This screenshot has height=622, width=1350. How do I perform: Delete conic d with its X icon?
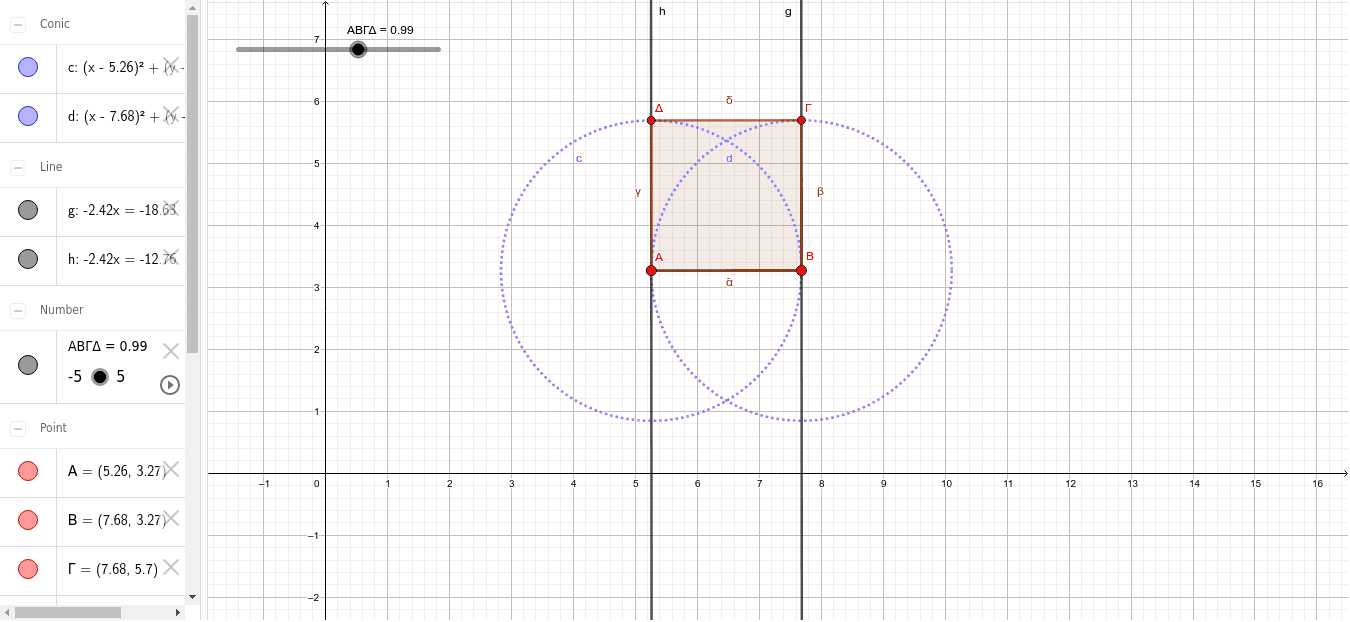pyautogui.click(x=171, y=115)
